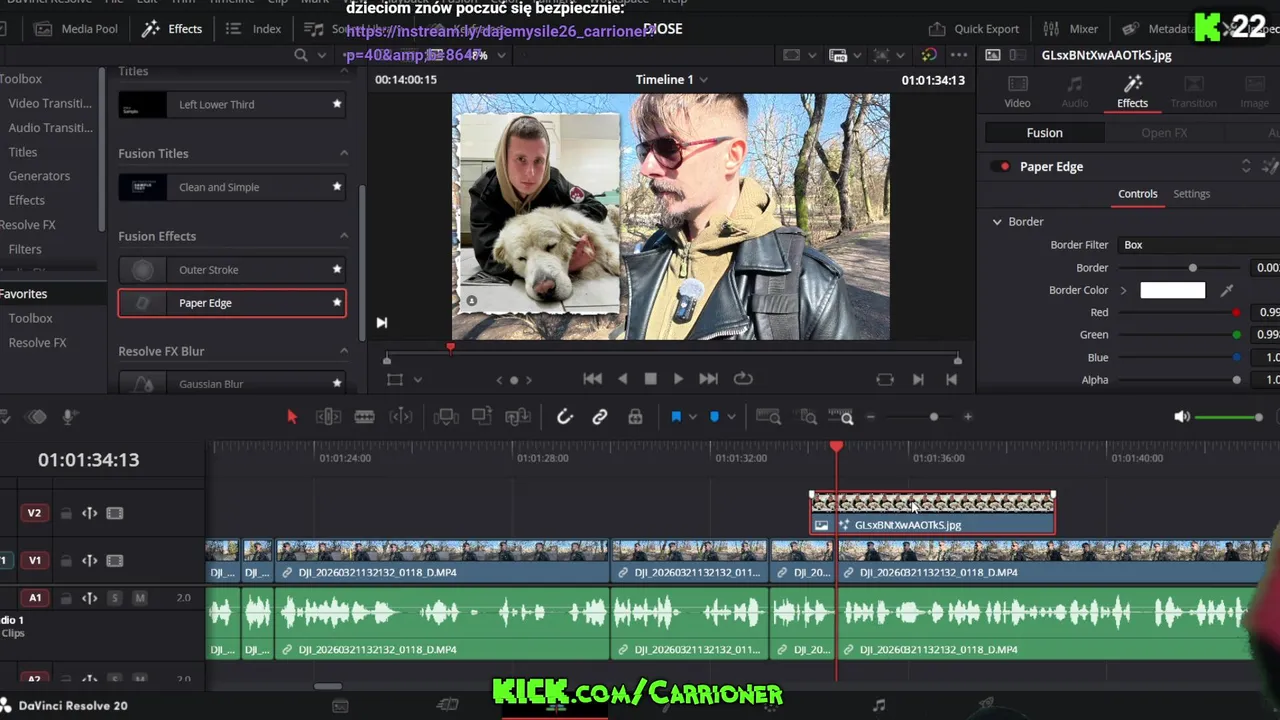The width and height of the screenshot is (1280, 720).
Task: Switch to the Inspector Audio tab
Action: [1075, 92]
